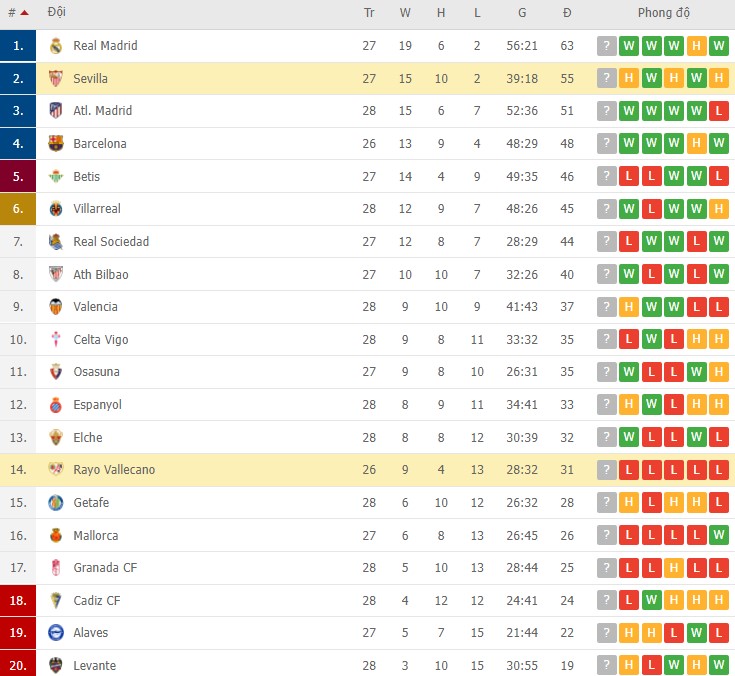Click Atl. Madrid's red L form badge
This screenshot has height=676, width=735.
719,111
